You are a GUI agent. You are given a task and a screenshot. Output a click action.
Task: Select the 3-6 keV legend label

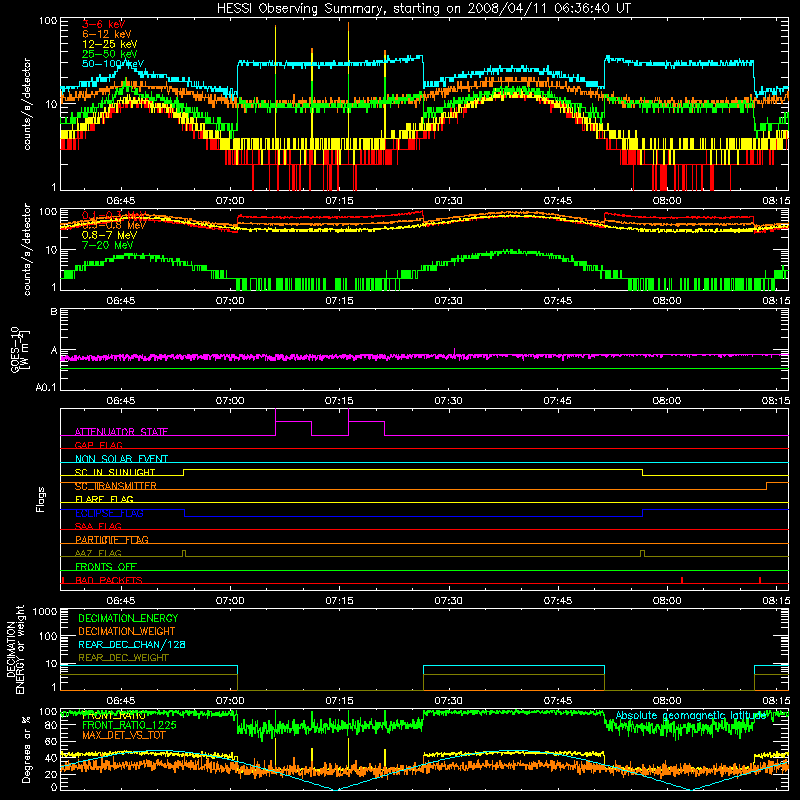(x=104, y=24)
